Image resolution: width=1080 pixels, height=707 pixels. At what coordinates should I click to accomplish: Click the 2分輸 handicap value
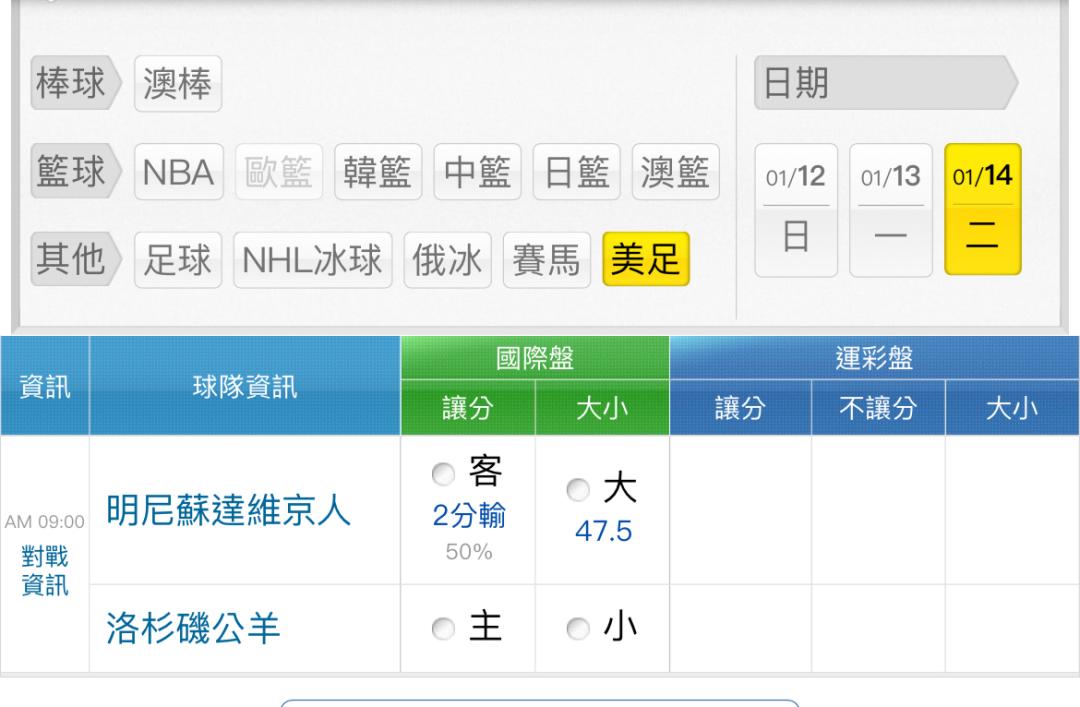tap(468, 515)
